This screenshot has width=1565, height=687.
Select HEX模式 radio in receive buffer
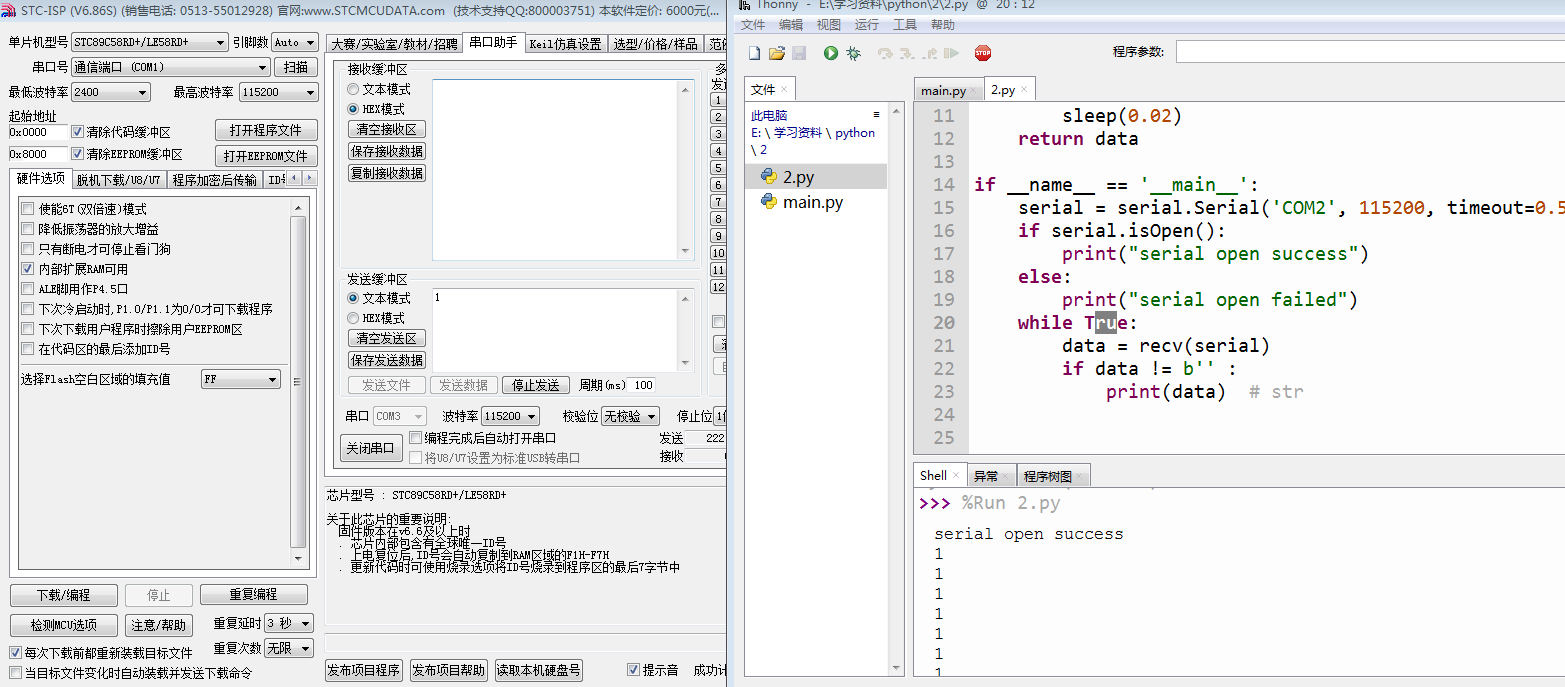pos(353,109)
